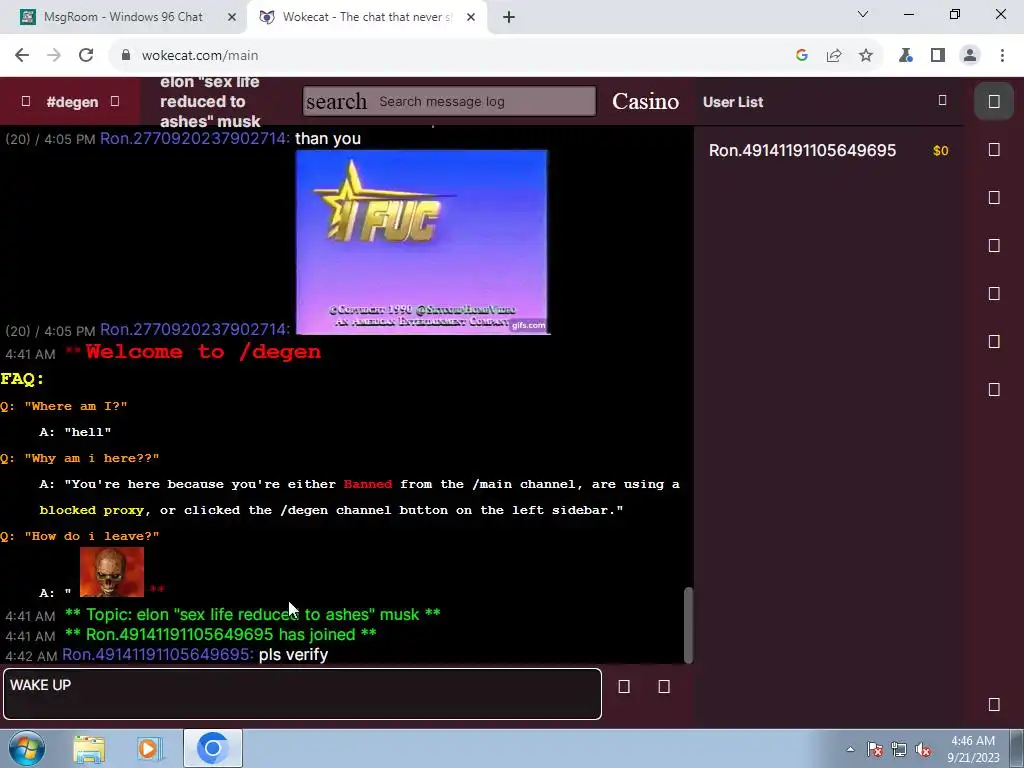Click the skull image in the FAQ
This screenshot has width=1024, height=768.
click(112, 572)
